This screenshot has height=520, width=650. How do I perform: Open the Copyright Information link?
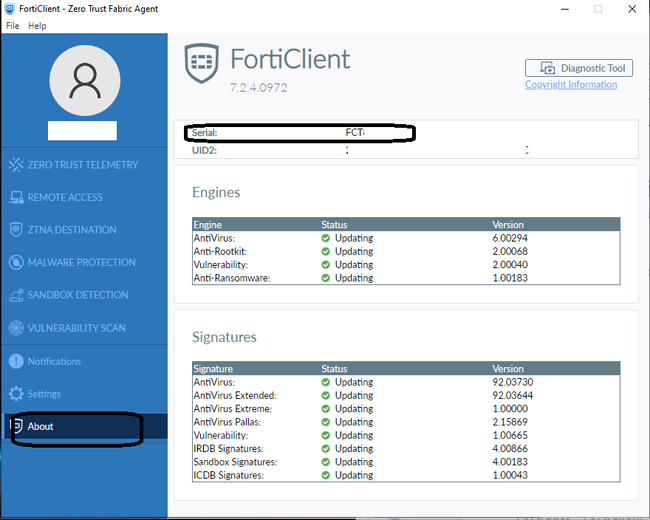pos(571,85)
